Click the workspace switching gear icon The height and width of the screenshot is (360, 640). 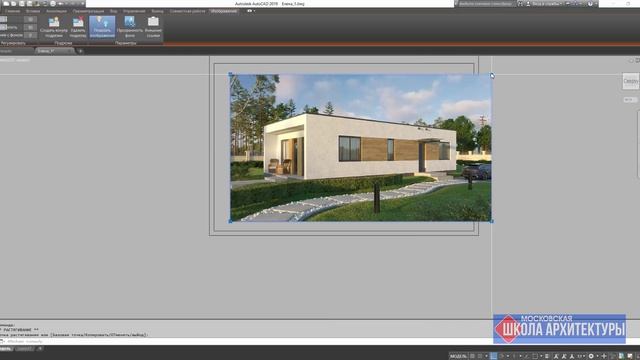(x=591, y=356)
